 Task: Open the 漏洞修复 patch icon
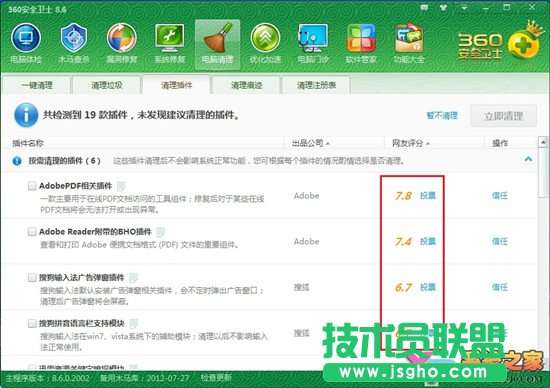coord(121,43)
